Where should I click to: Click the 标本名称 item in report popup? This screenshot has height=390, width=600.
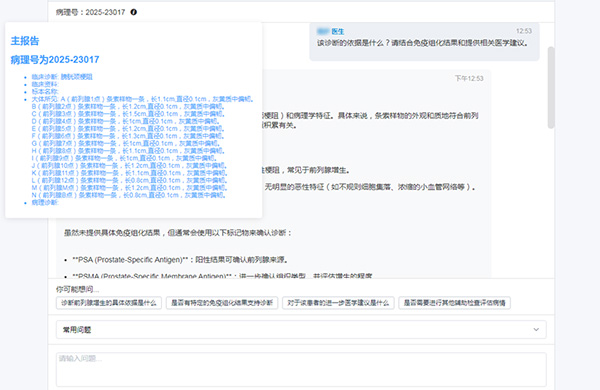click(x=45, y=91)
